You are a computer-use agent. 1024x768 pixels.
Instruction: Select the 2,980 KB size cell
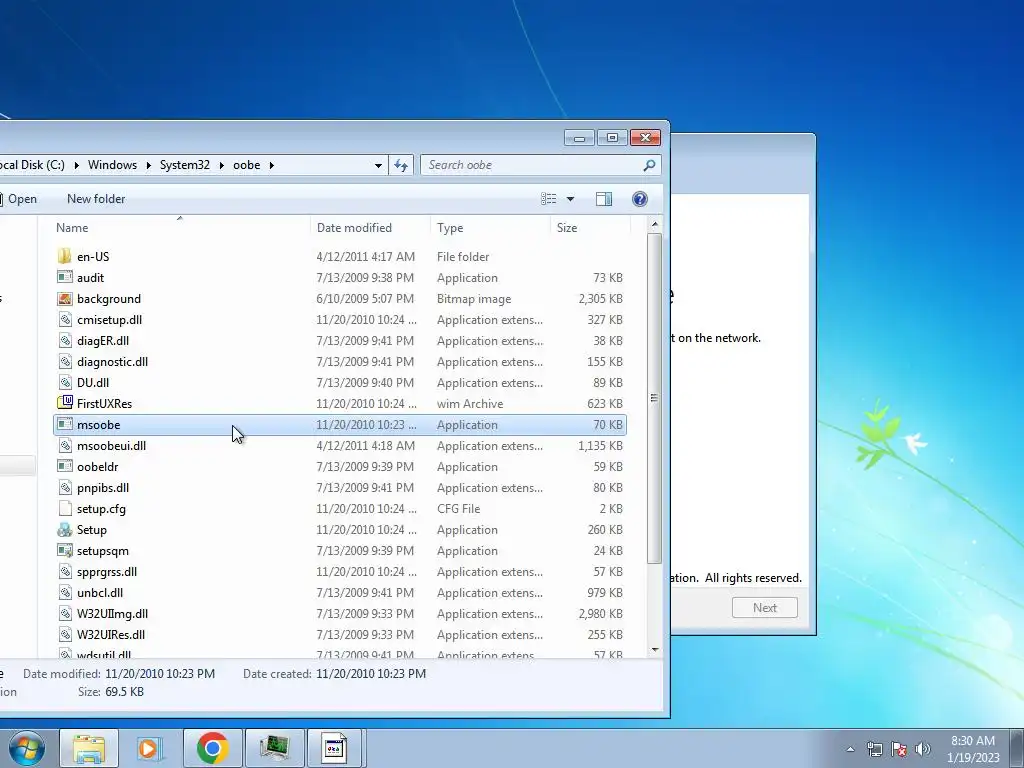(600, 613)
